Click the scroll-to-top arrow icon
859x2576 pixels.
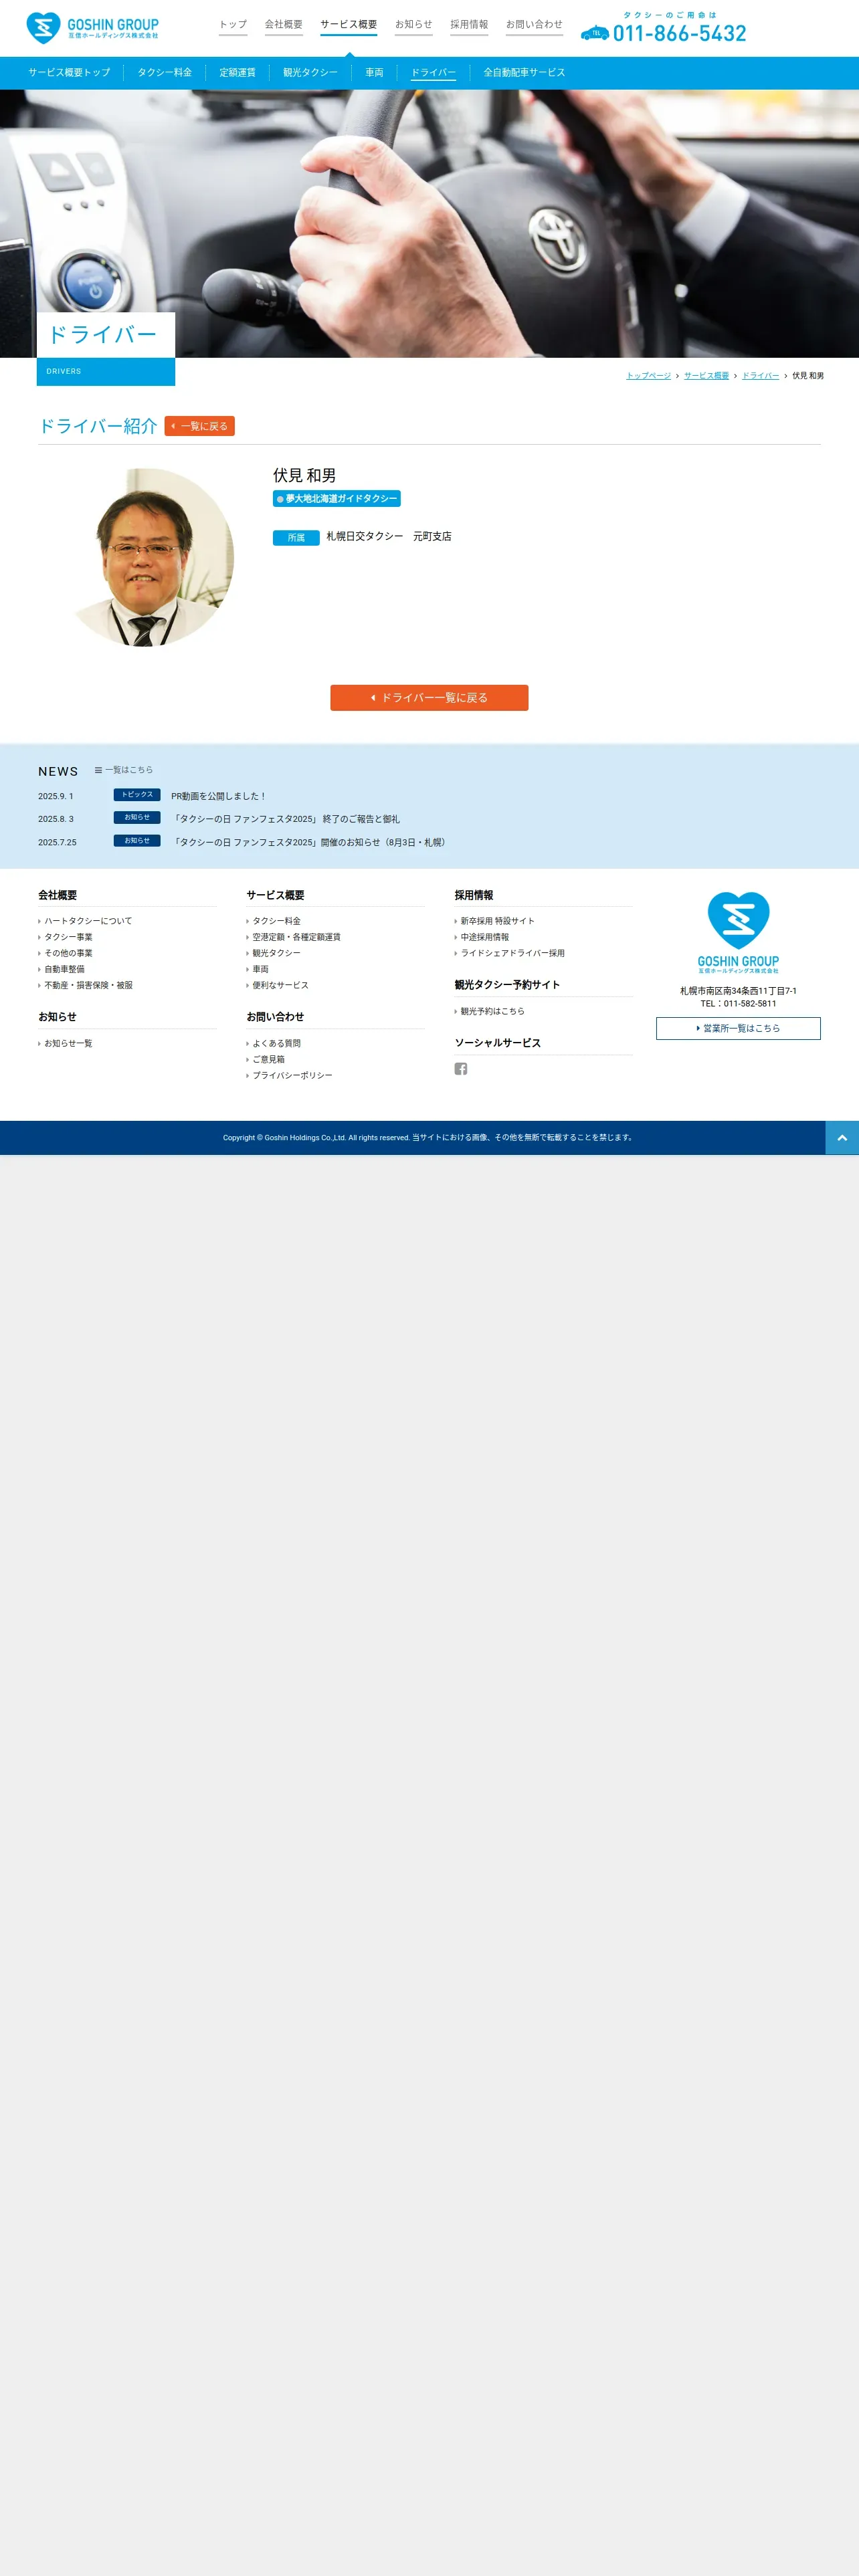842,1138
